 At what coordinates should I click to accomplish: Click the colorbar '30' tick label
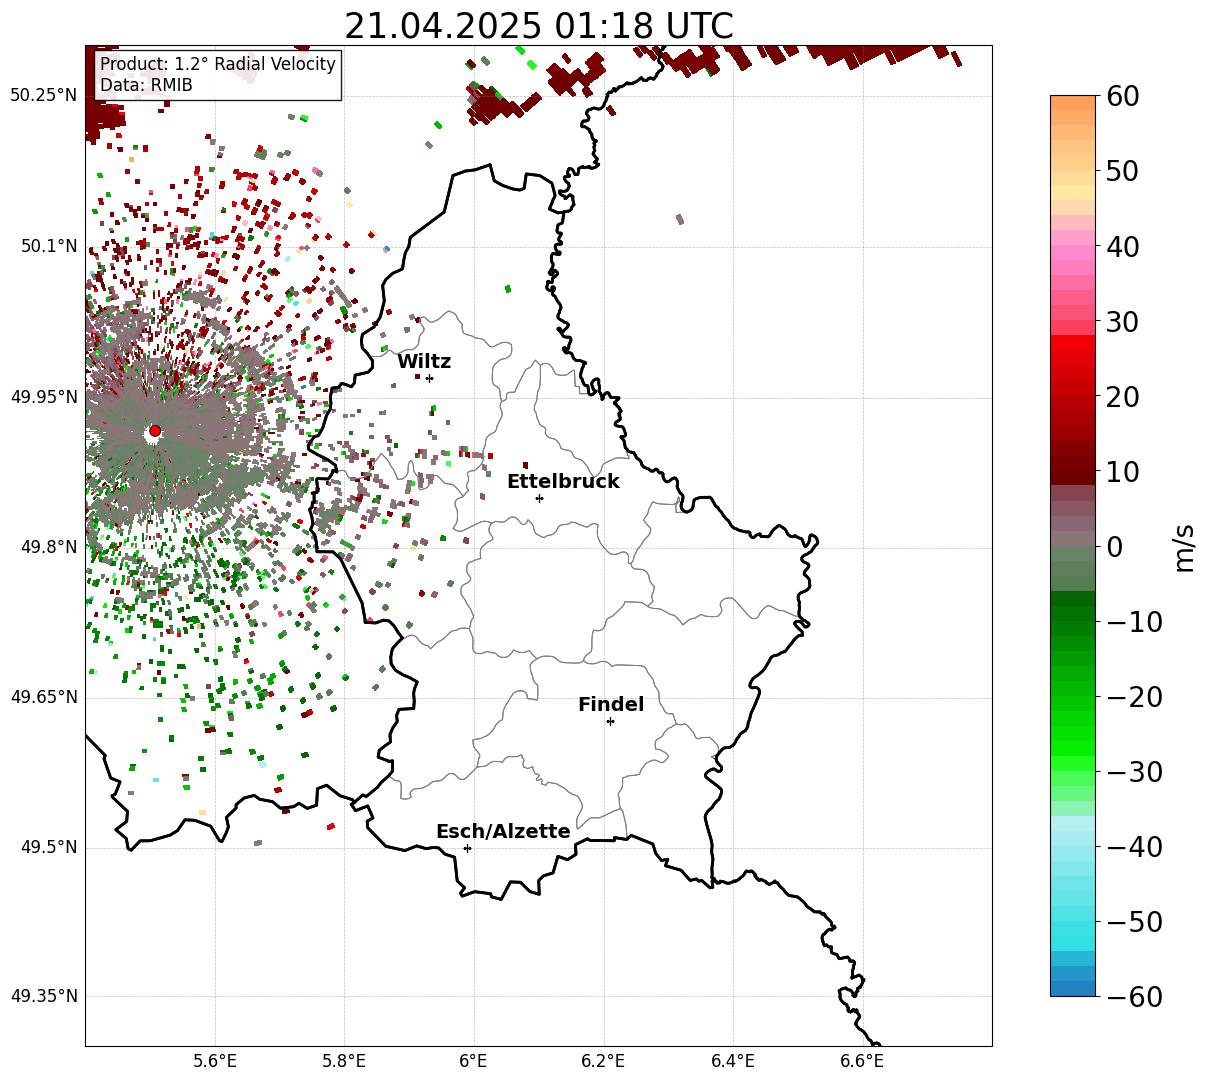pos(1121,321)
